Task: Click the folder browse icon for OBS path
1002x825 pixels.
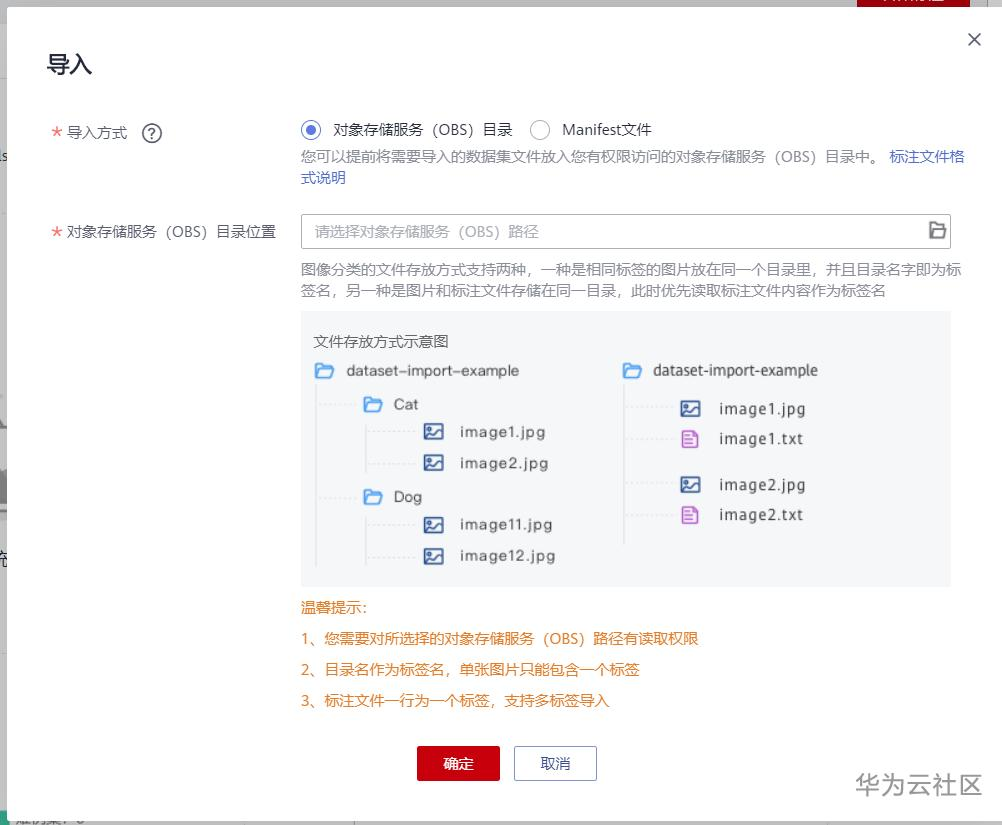Action: click(x=937, y=230)
